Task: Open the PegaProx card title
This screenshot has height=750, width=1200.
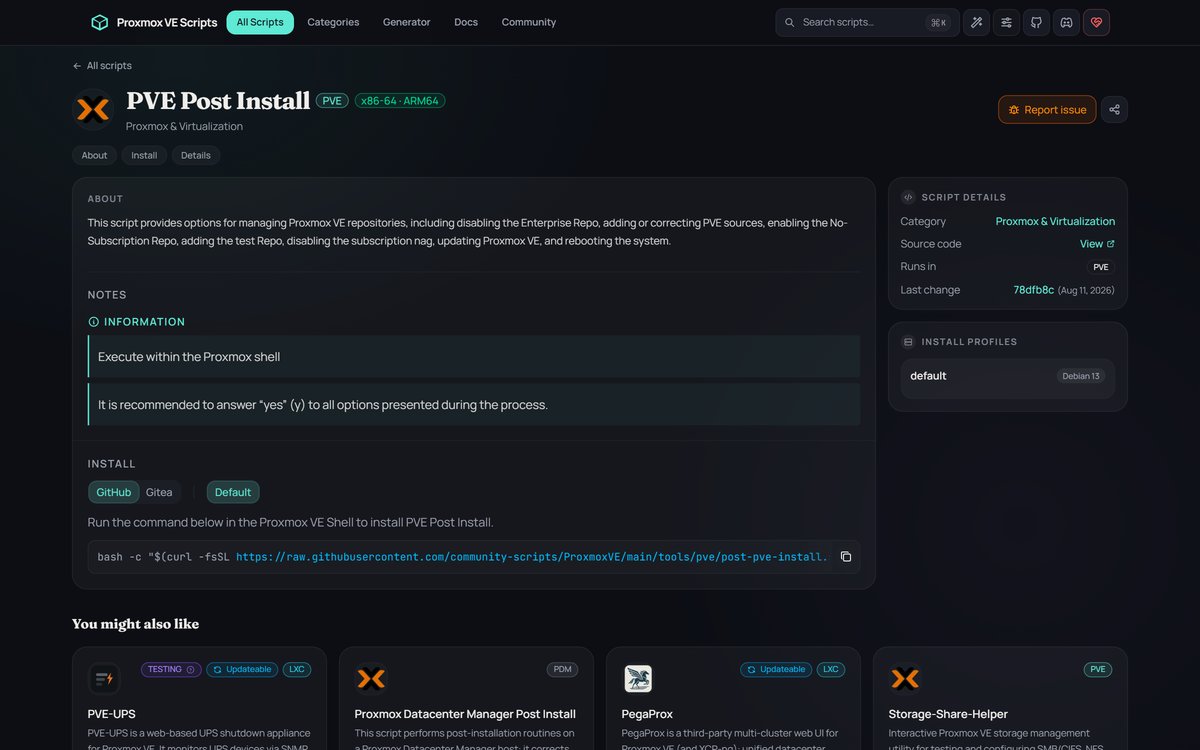Action: point(647,714)
